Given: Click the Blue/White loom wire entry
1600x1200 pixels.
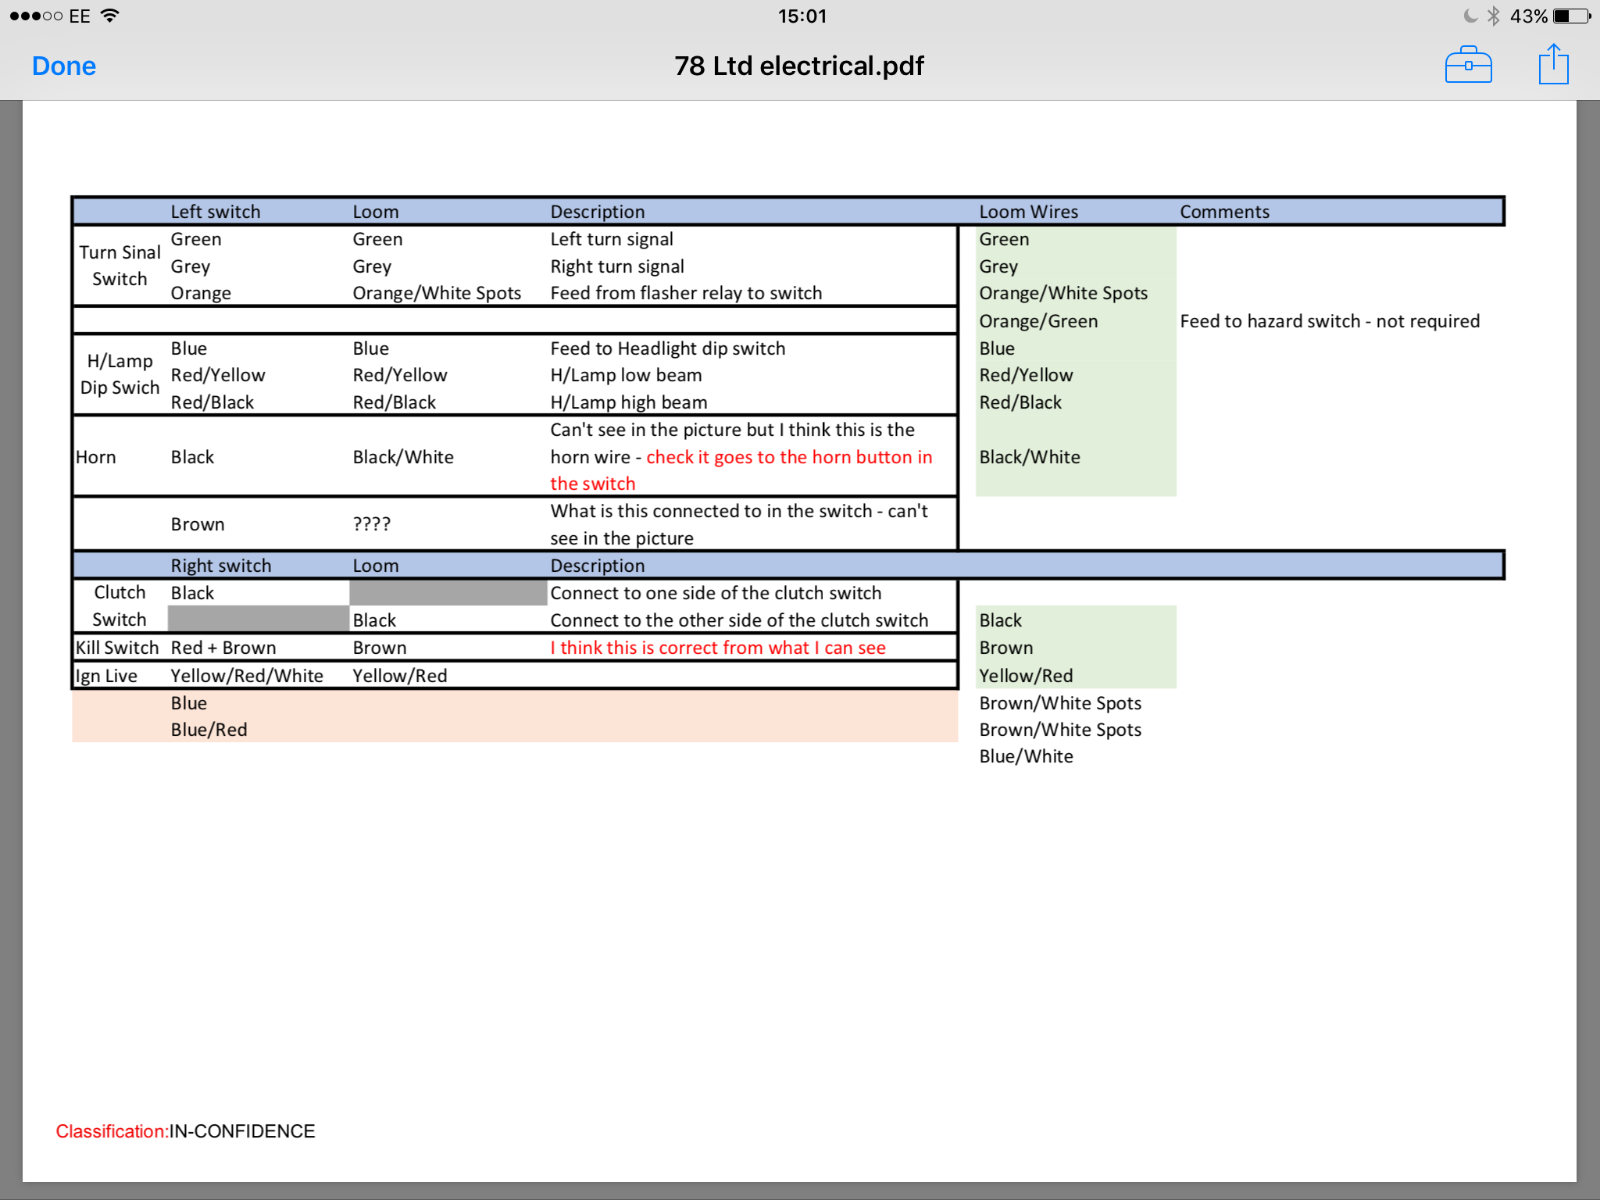Looking at the screenshot, I should pos(1026,757).
